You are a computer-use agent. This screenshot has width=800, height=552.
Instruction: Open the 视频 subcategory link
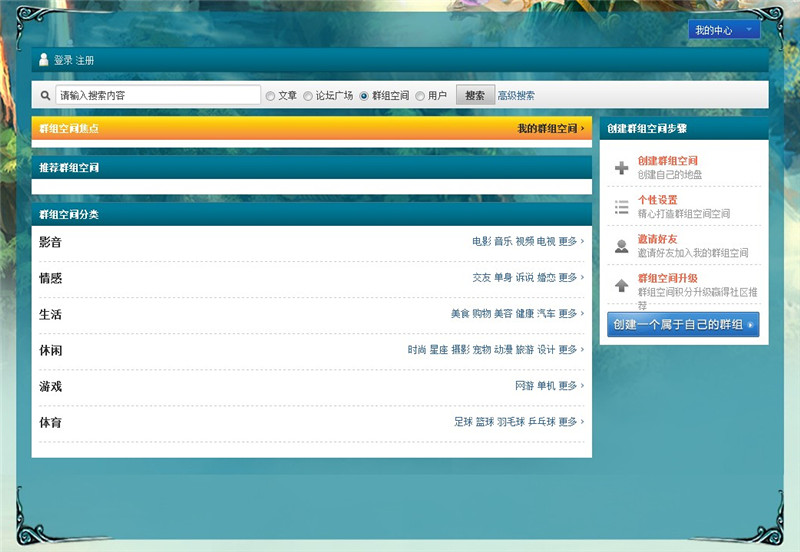tap(525, 241)
